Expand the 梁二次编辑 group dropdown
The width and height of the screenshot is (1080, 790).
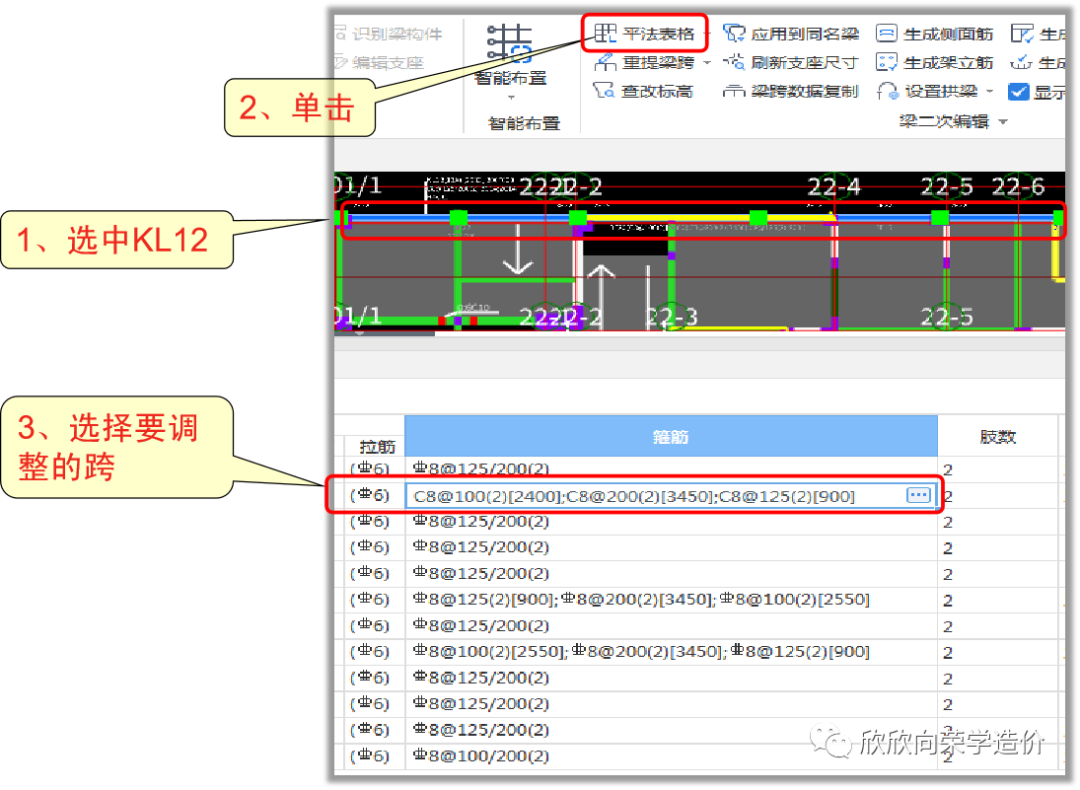tap(1003, 122)
